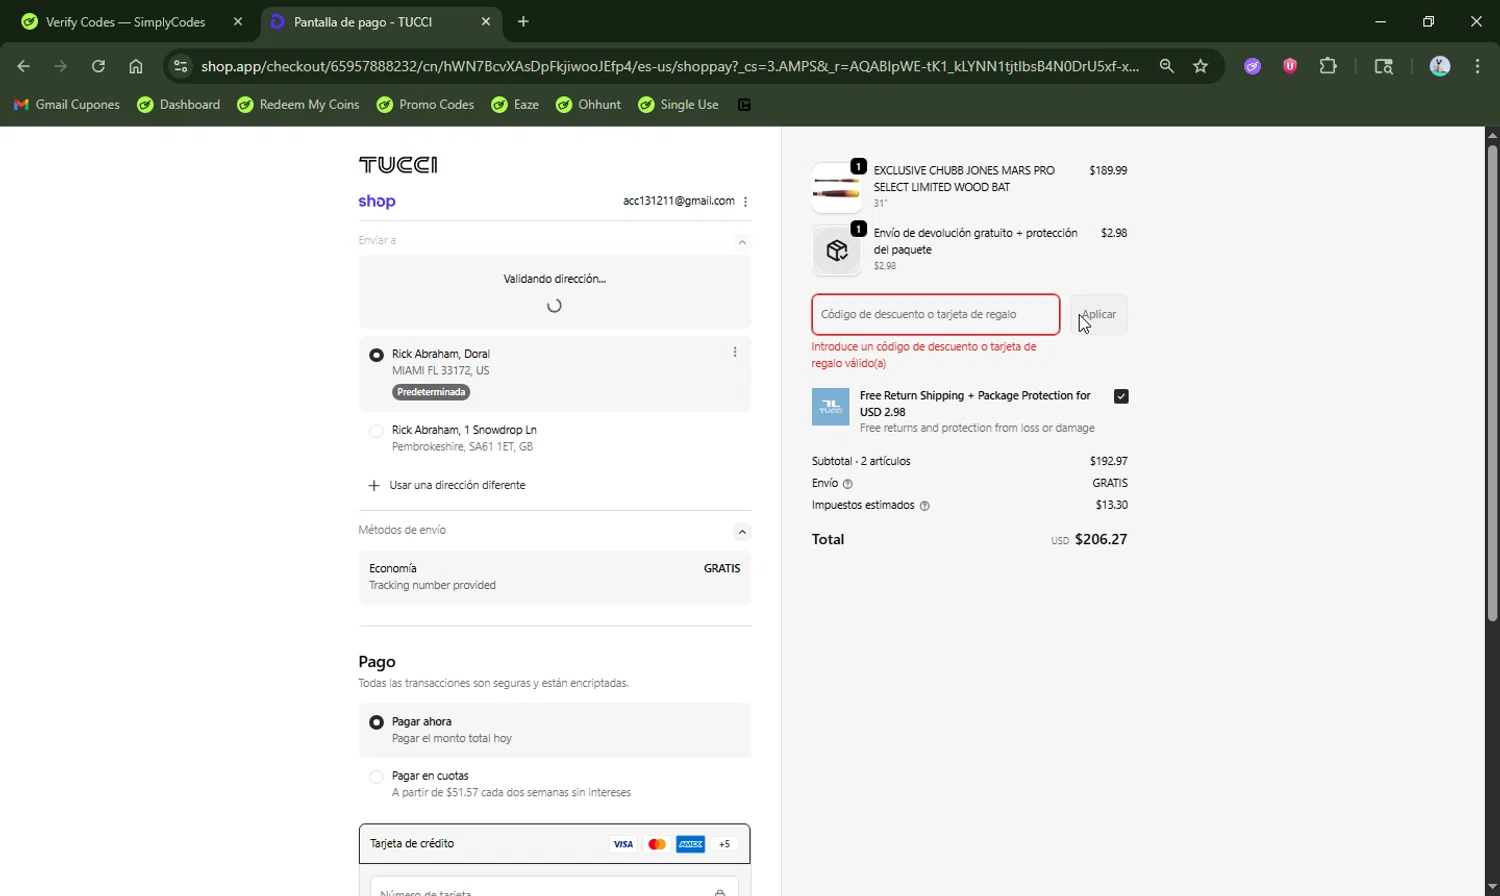This screenshot has width=1500, height=896.
Task: Close the Verify Codes SimplyCodes tab
Action: (x=238, y=21)
